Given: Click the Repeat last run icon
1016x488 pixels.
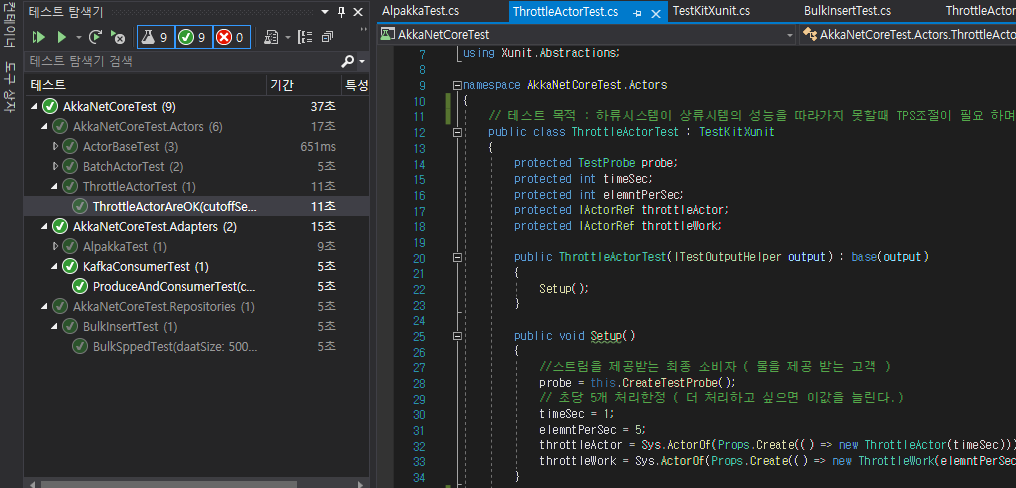Looking at the screenshot, I should pyautogui.click(x=96, y=37).
